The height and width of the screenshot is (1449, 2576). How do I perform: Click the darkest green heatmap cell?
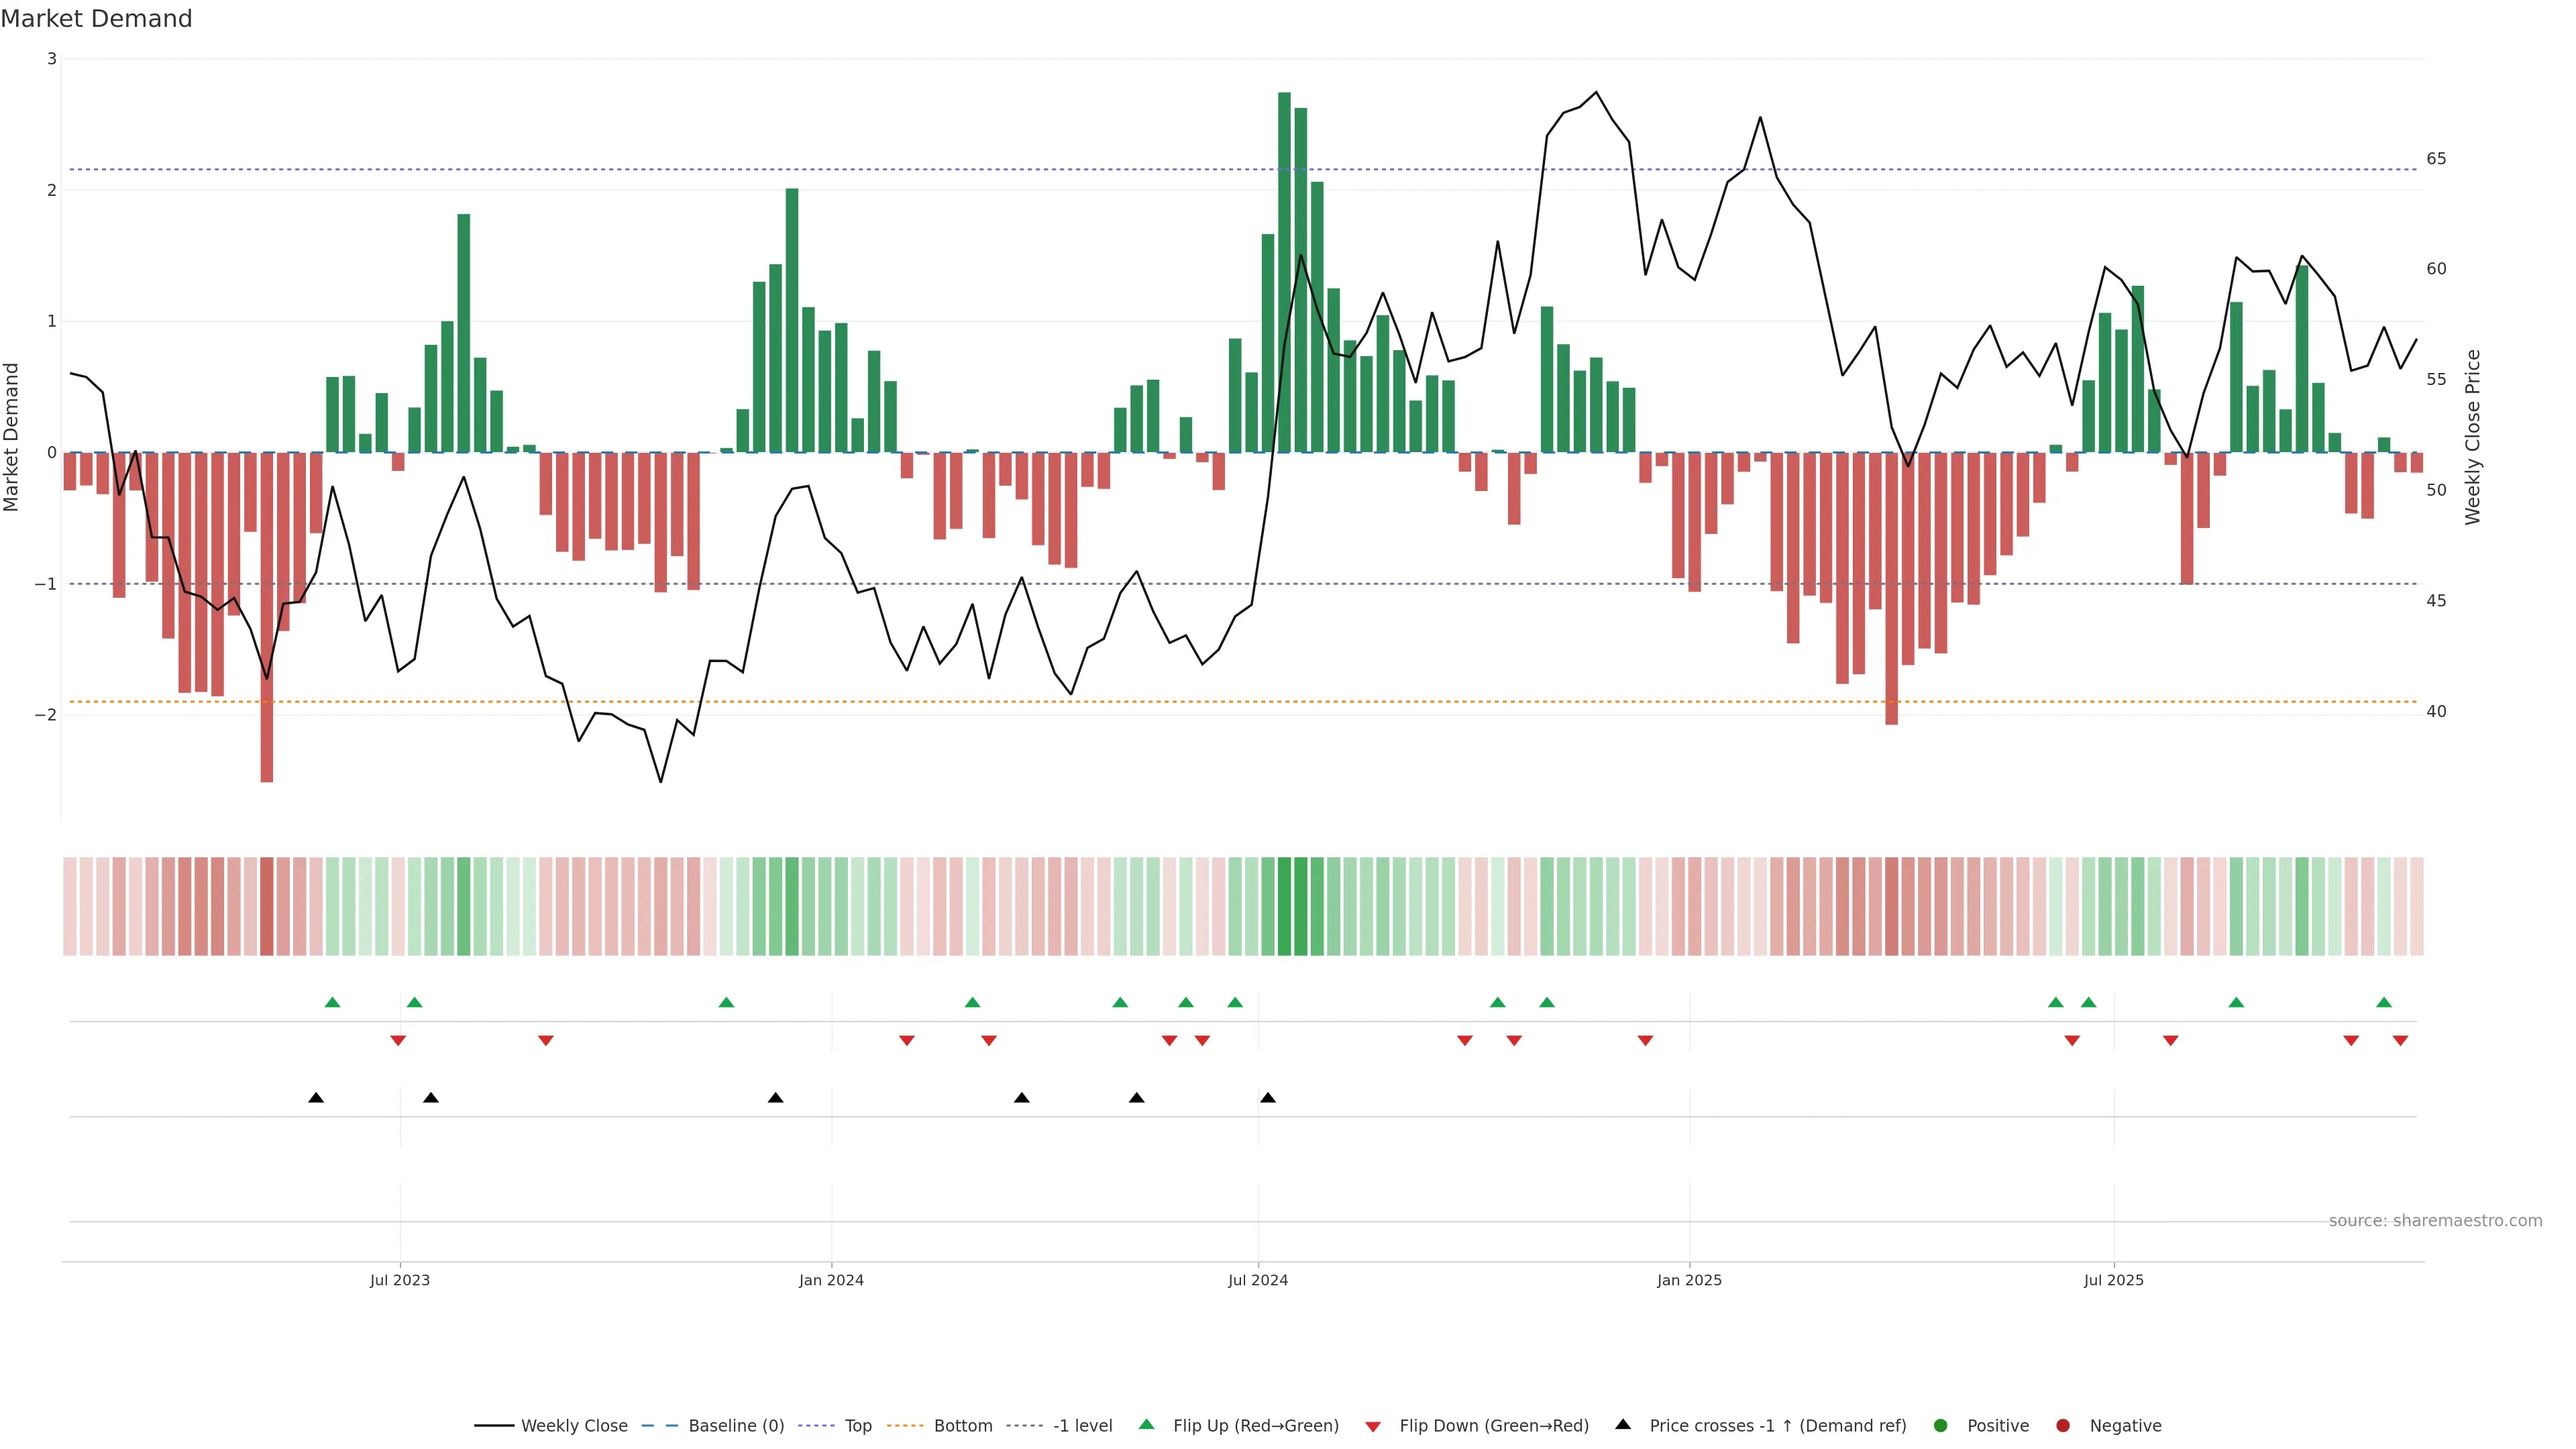tap(1284, 906)
